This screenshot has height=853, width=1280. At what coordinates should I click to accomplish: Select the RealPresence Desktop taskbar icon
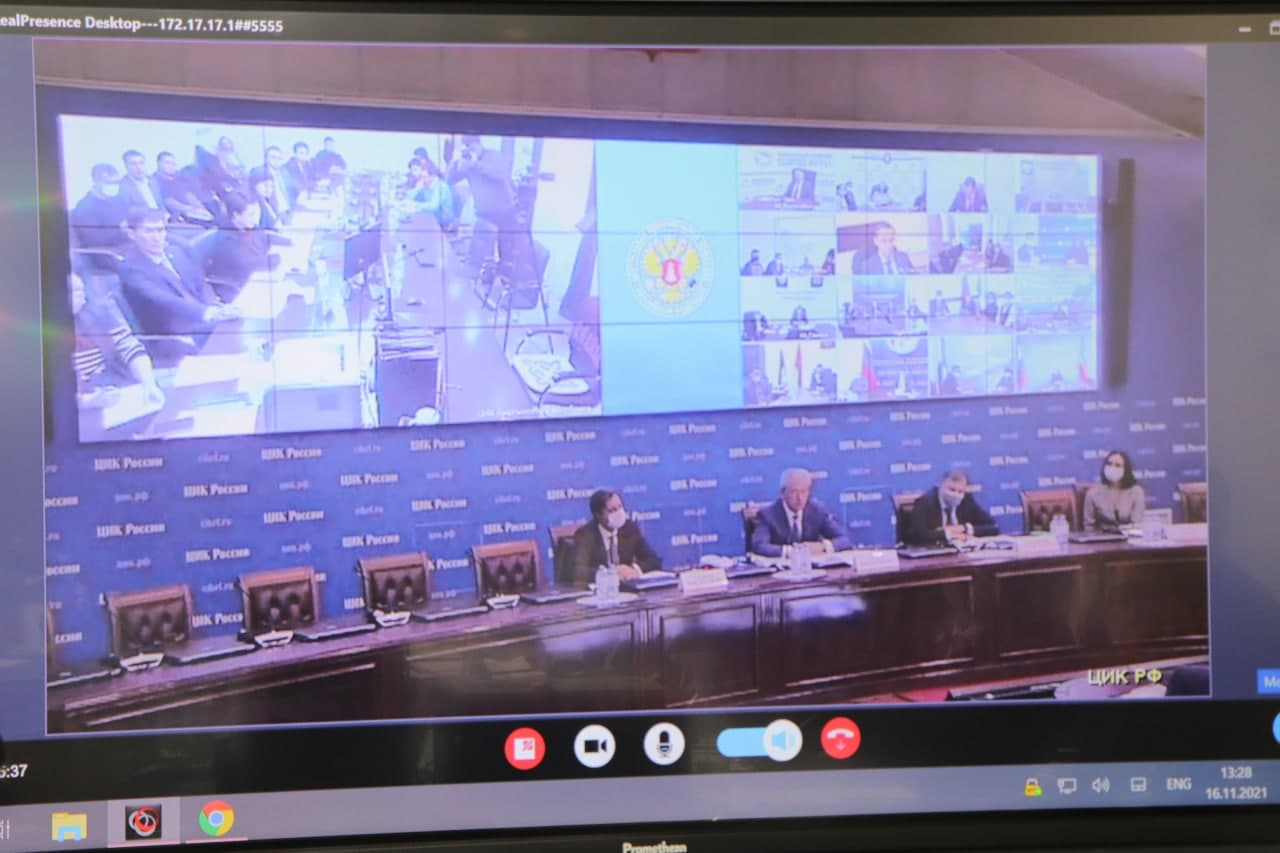[x=143, y=822]
